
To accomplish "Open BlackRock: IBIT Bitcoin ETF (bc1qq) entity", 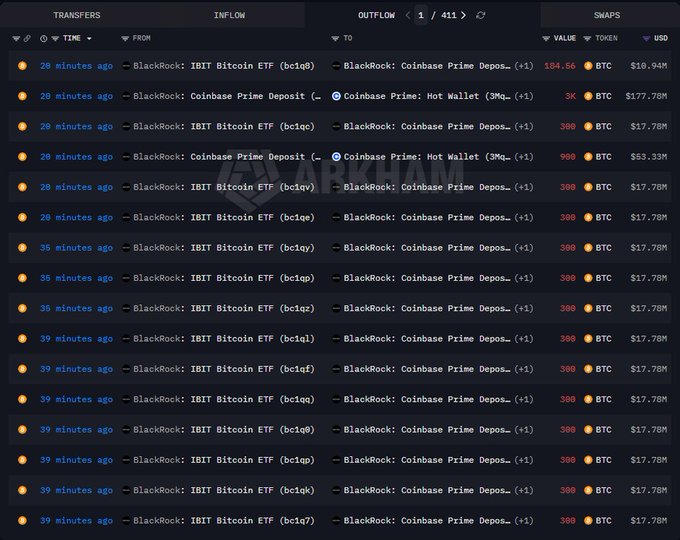I will click(x=224, y=399).
